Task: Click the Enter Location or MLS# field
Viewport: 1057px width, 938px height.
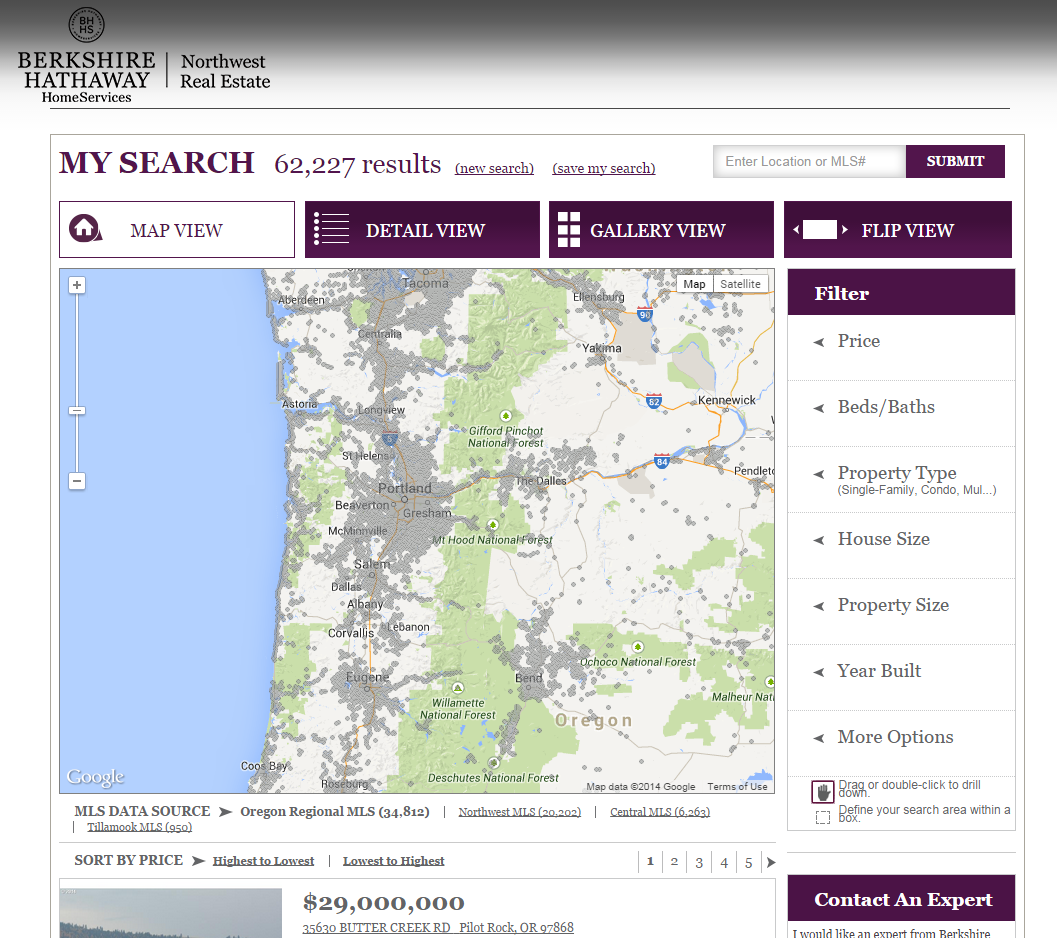Action: (810, 161)
